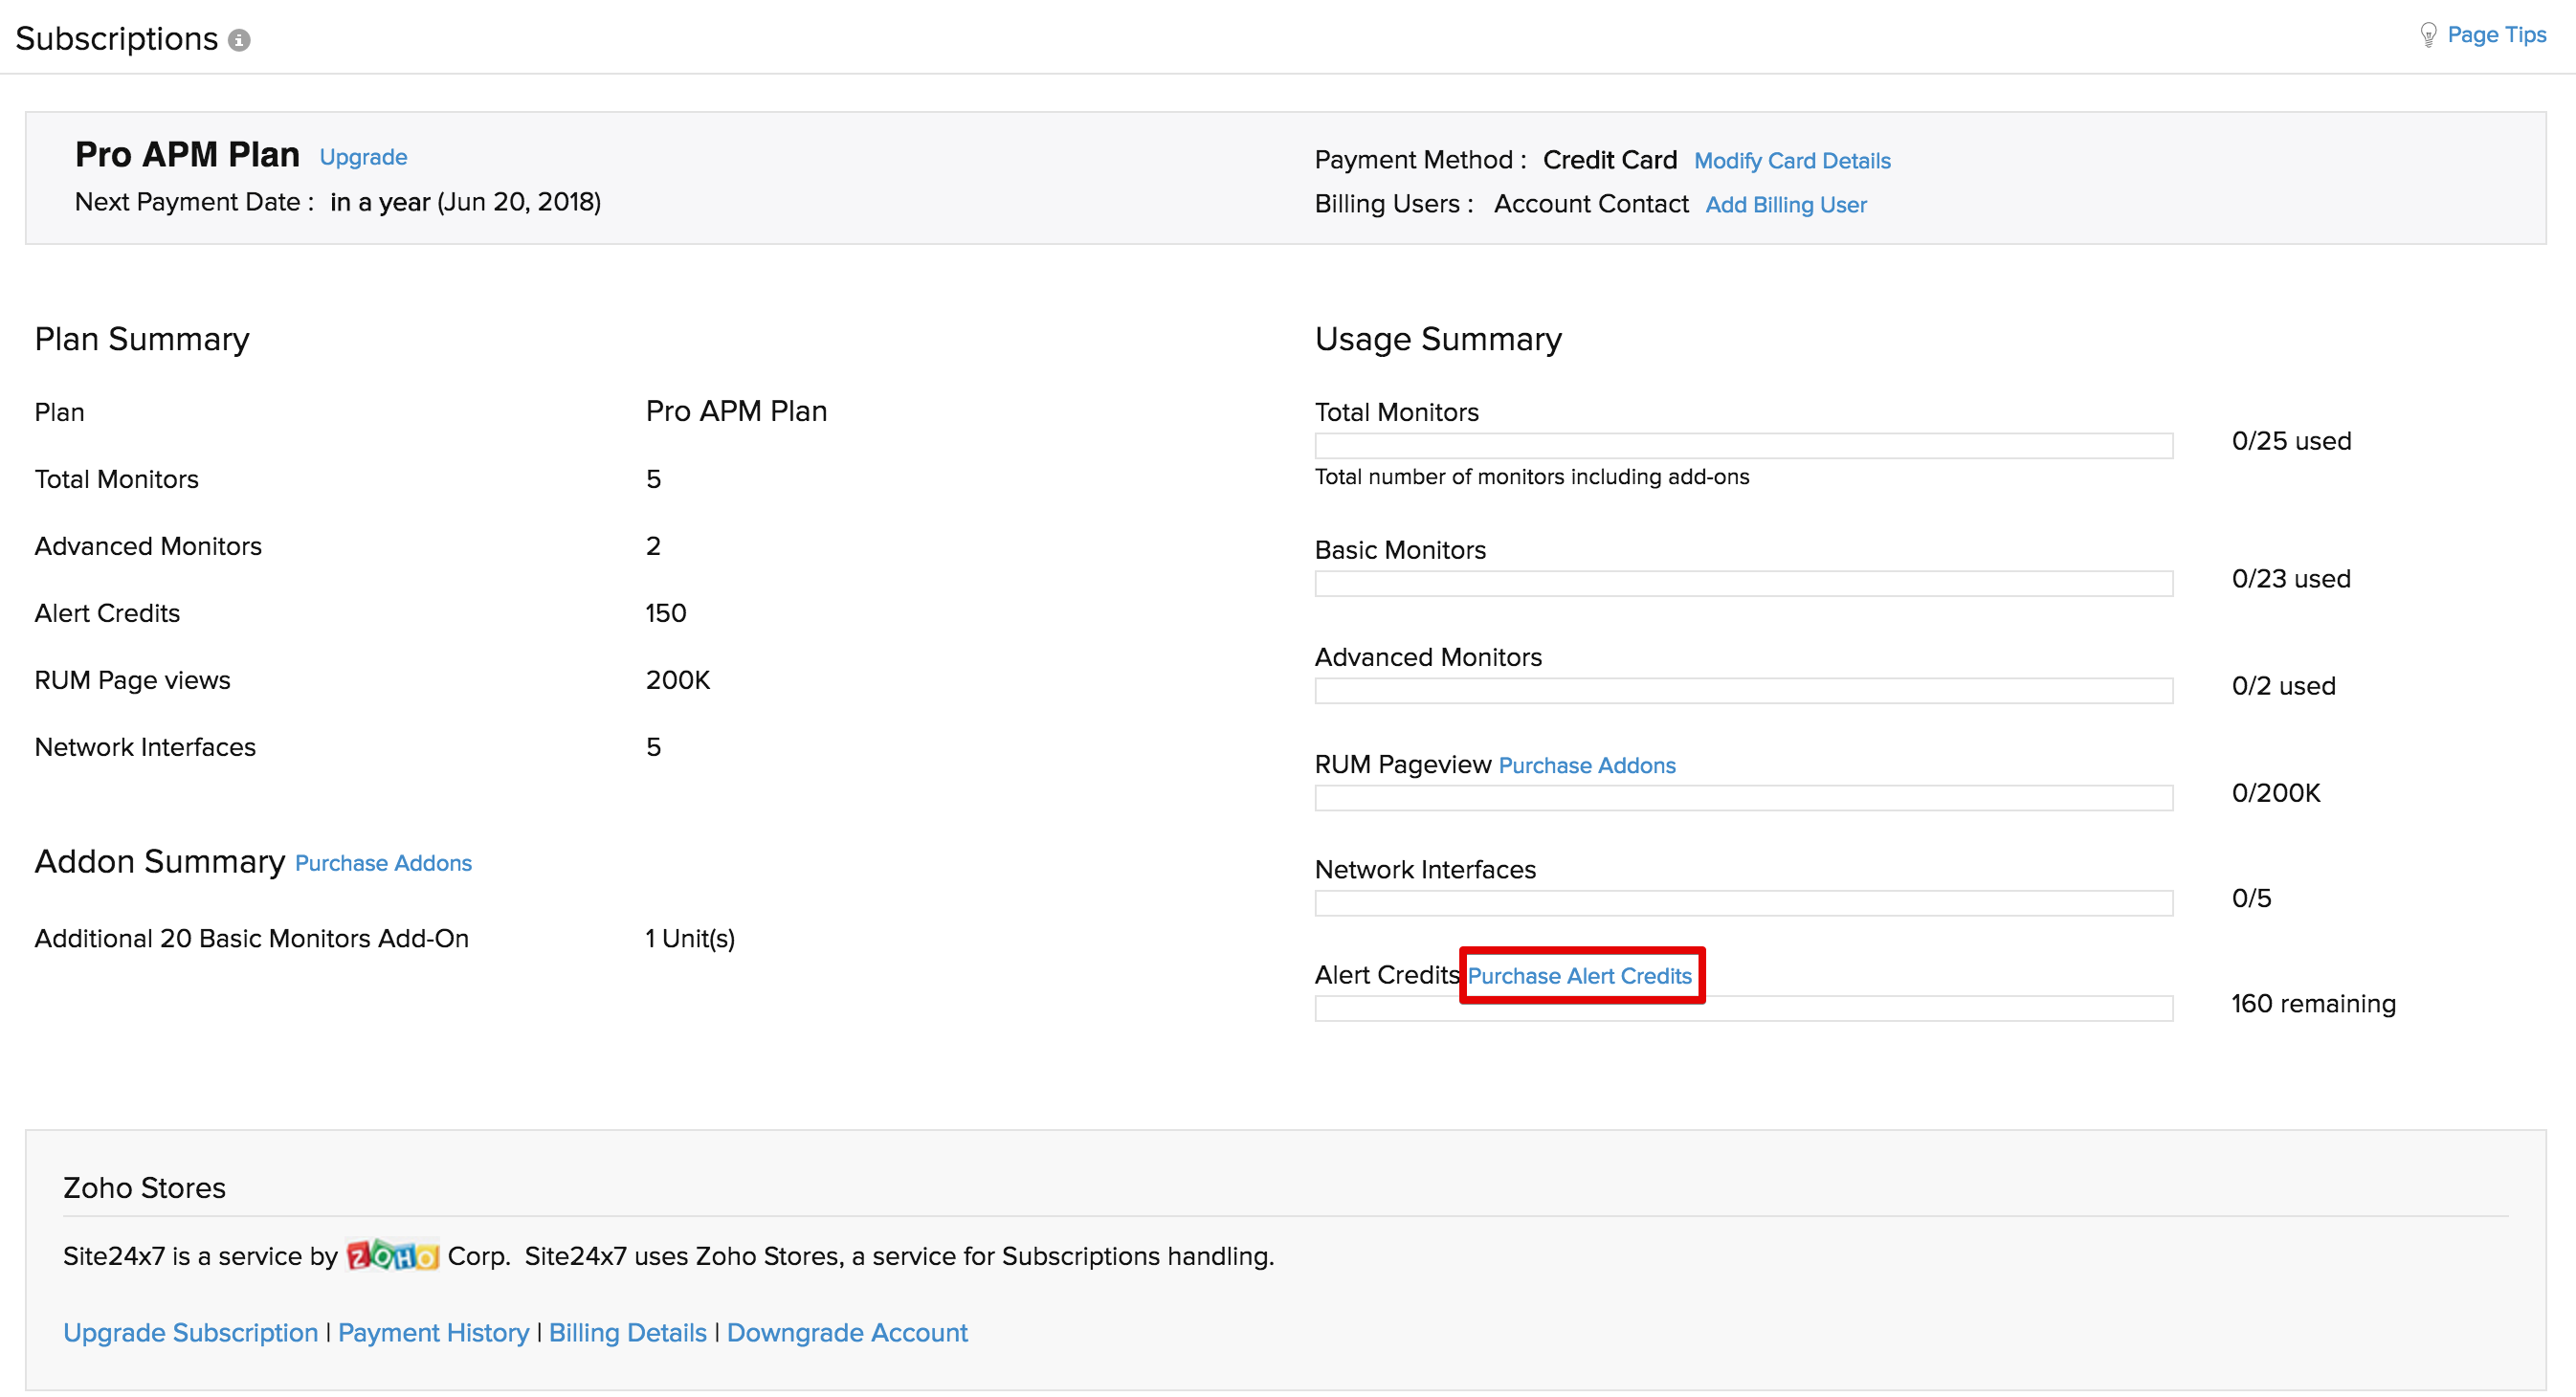Screen dimensions: 2576x1397
Task: Click Upgrade next to Pro APM Plan
Action: pyautogui.click(x=363, y=157)
